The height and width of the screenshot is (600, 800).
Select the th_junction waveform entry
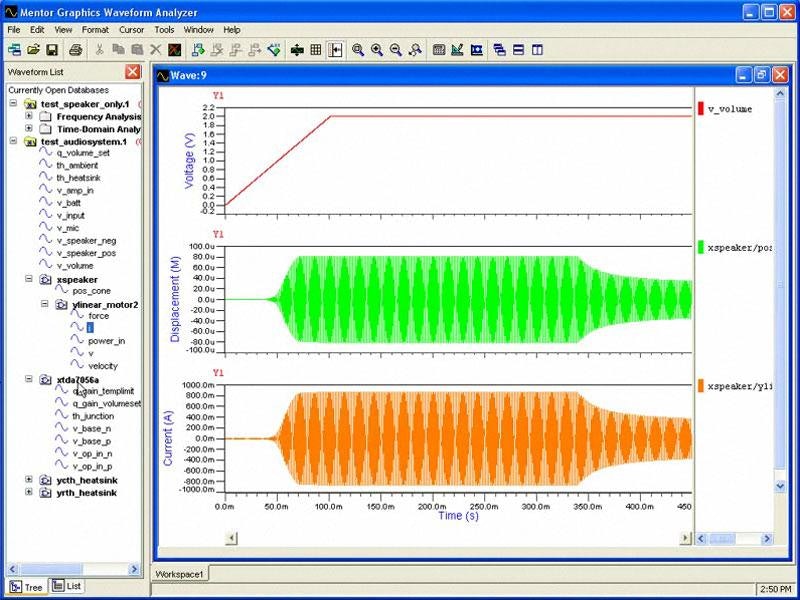click(x=93, y=416)
